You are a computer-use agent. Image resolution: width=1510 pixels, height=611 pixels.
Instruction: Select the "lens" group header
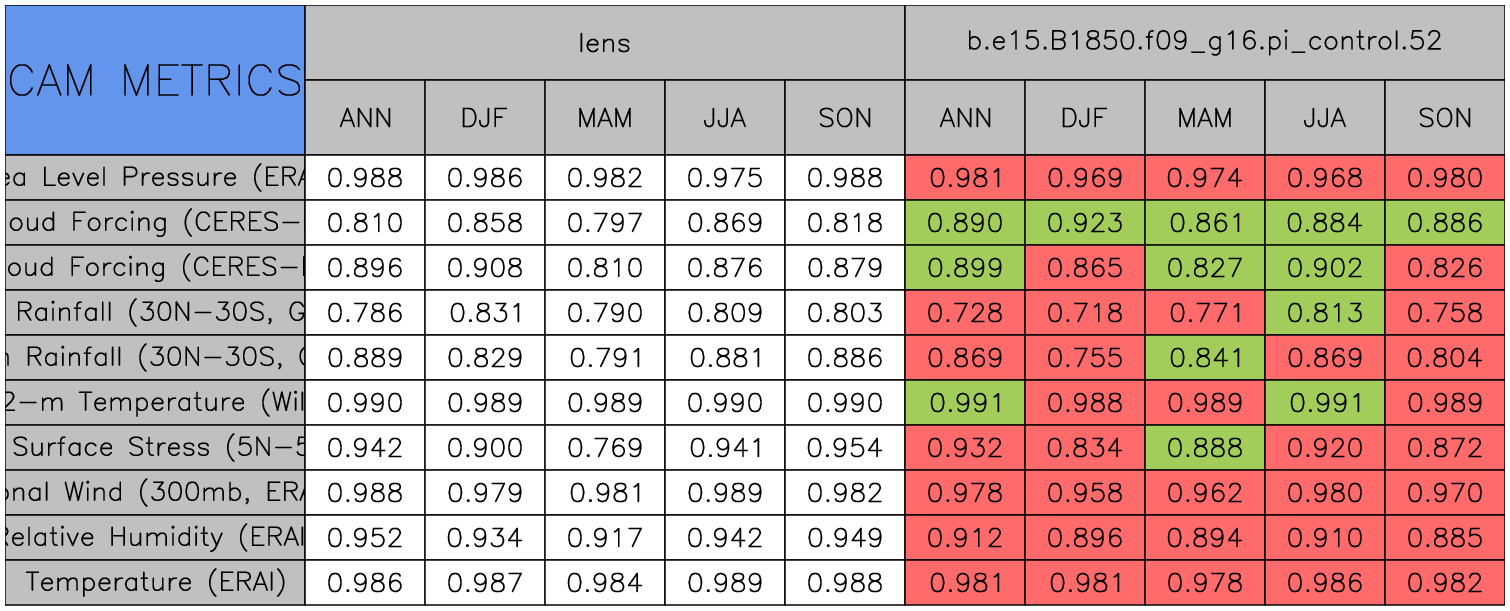tap(604, 42)
